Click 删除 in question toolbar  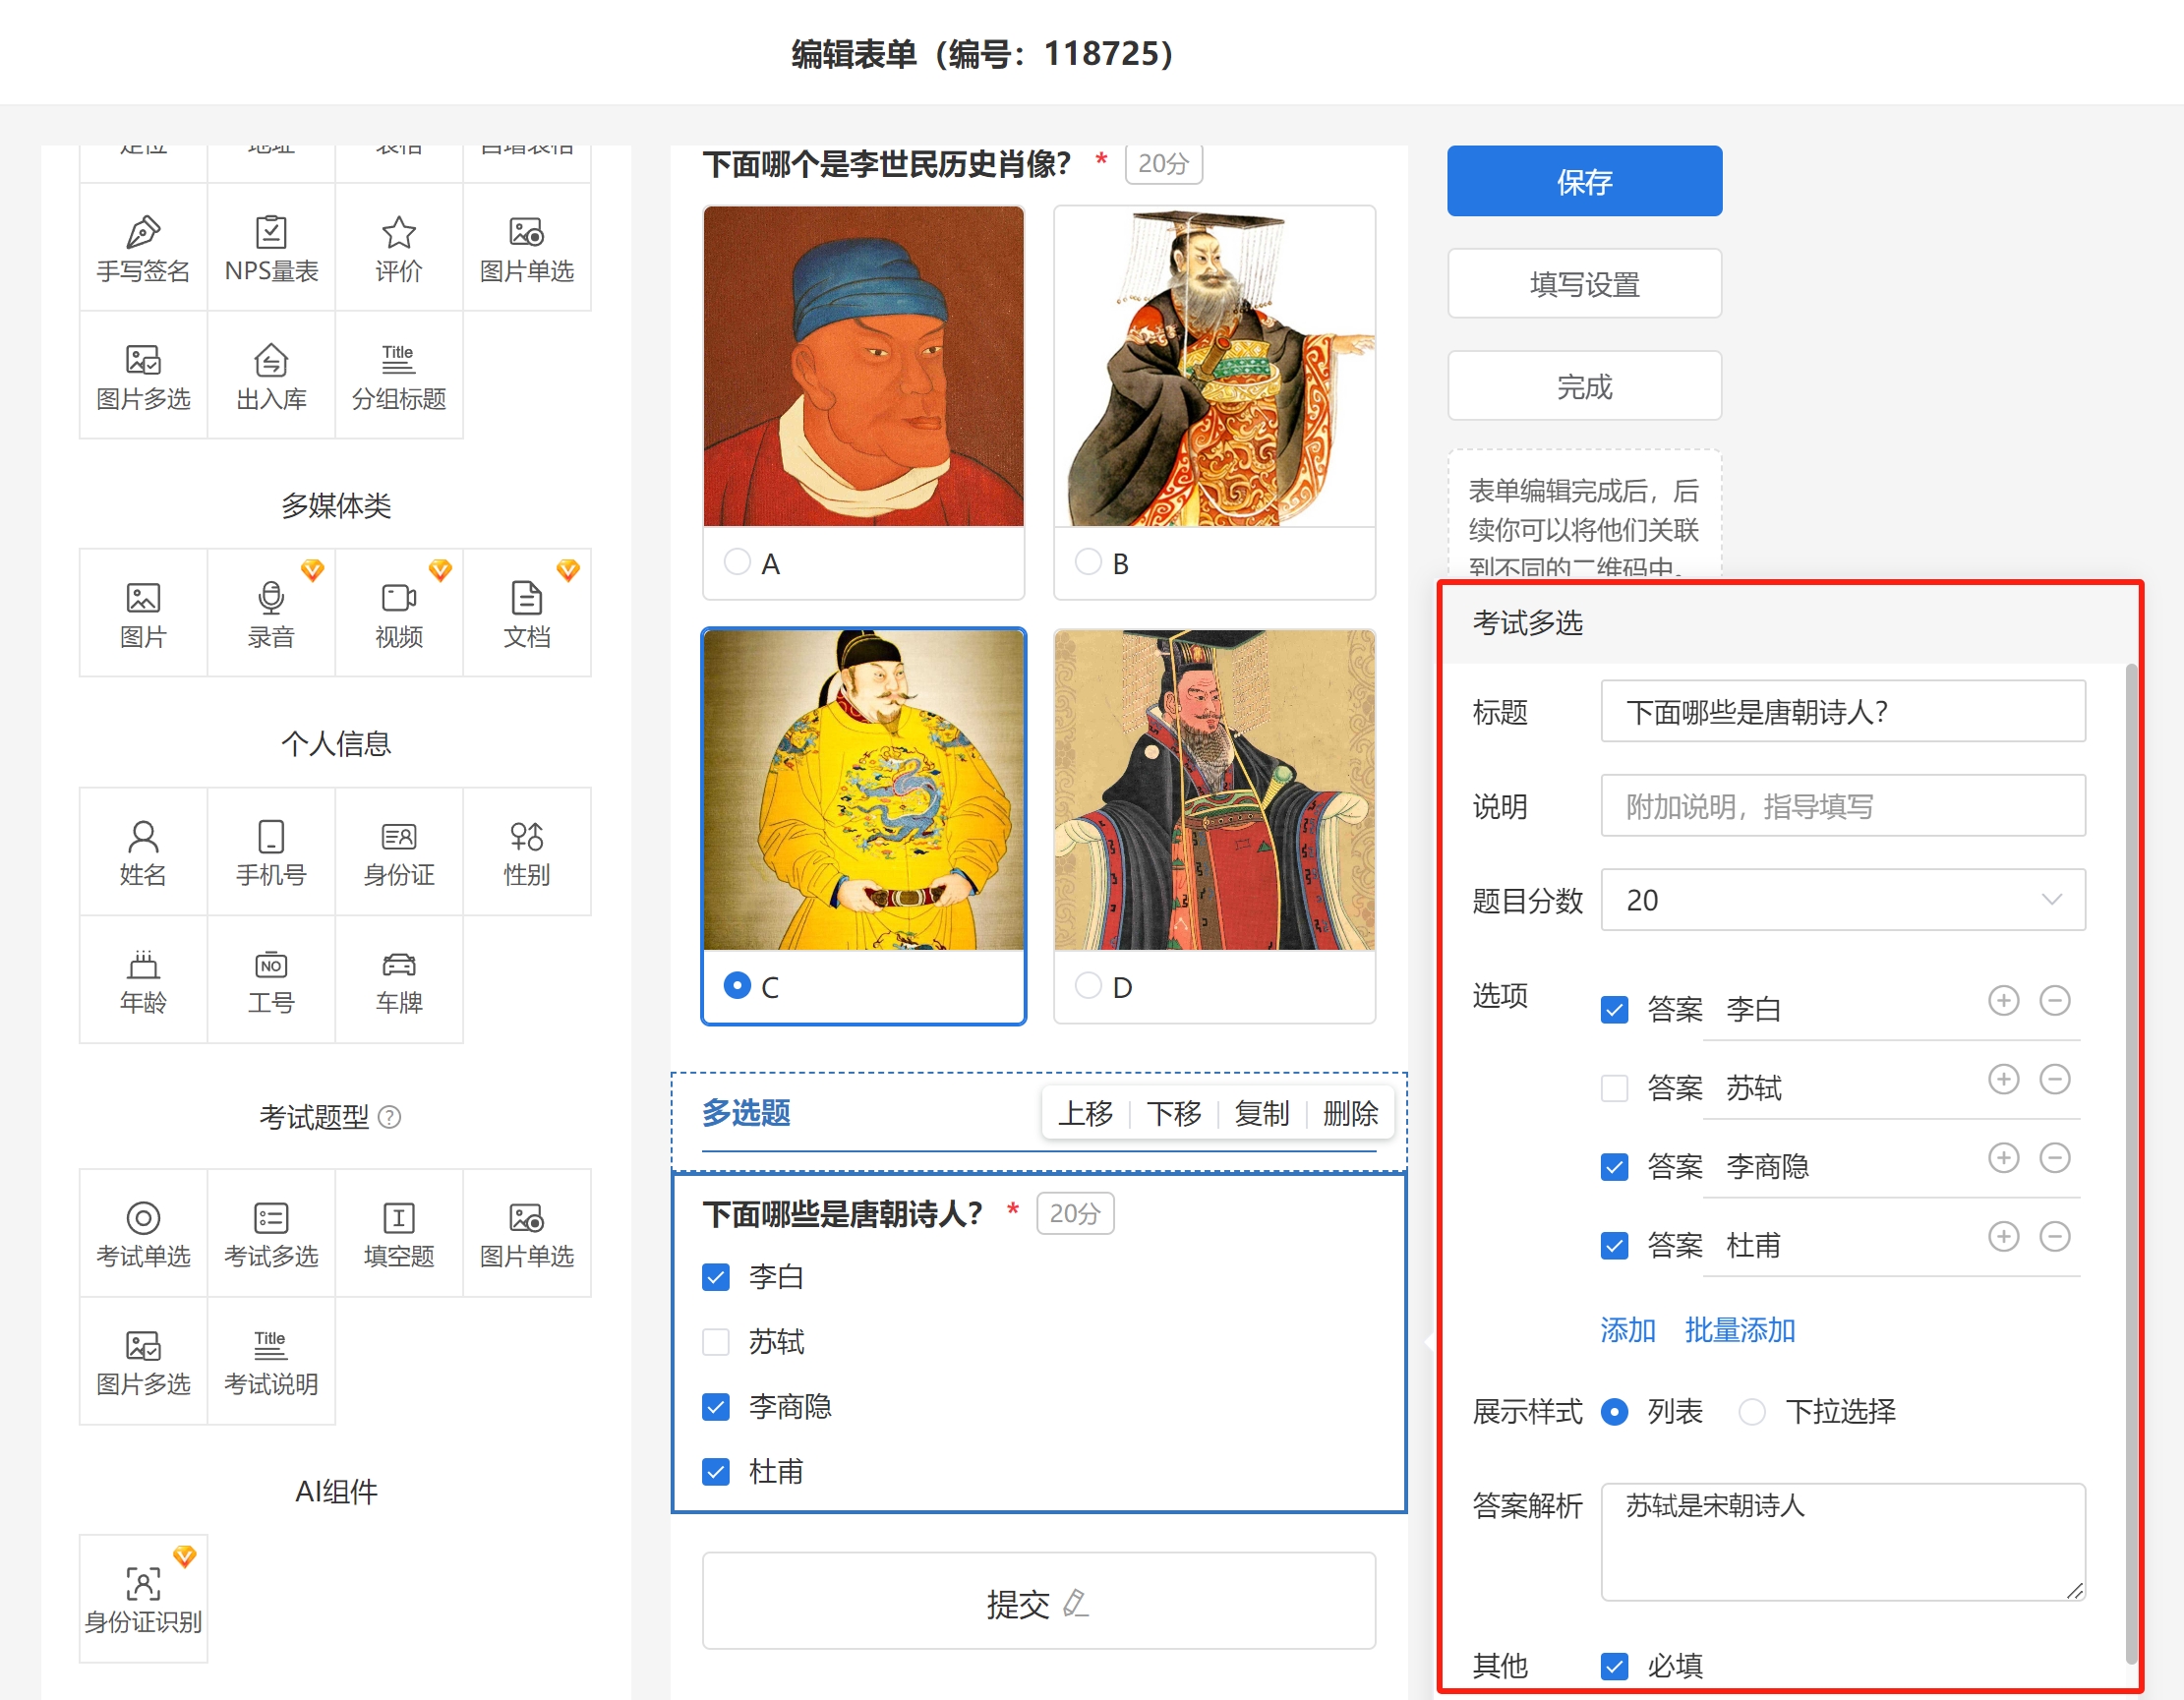point(1349,1113)
